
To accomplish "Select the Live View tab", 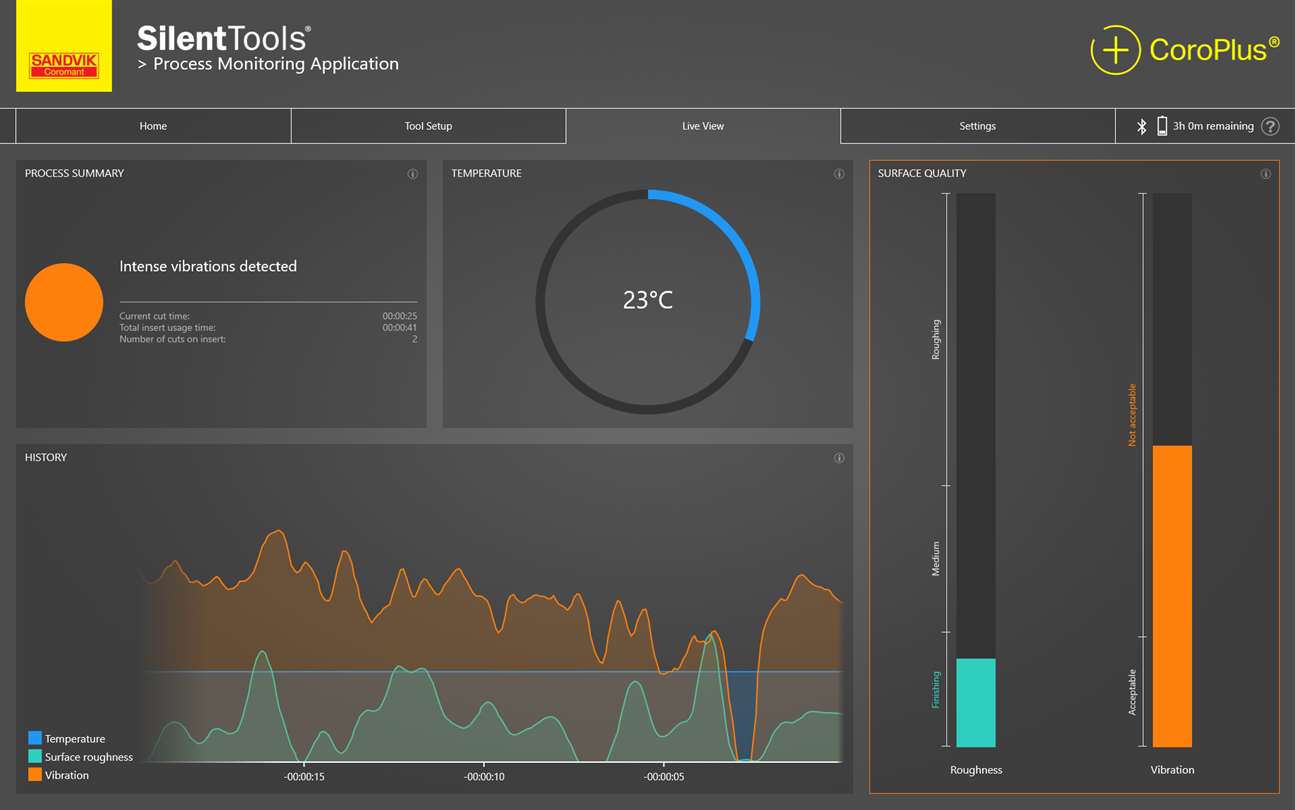I will (x=703, y=126).
